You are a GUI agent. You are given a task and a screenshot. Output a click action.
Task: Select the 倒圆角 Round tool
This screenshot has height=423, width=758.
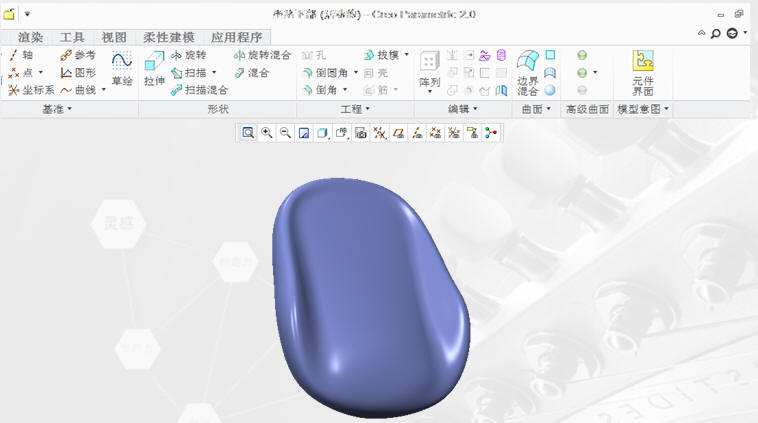[326, 73]
